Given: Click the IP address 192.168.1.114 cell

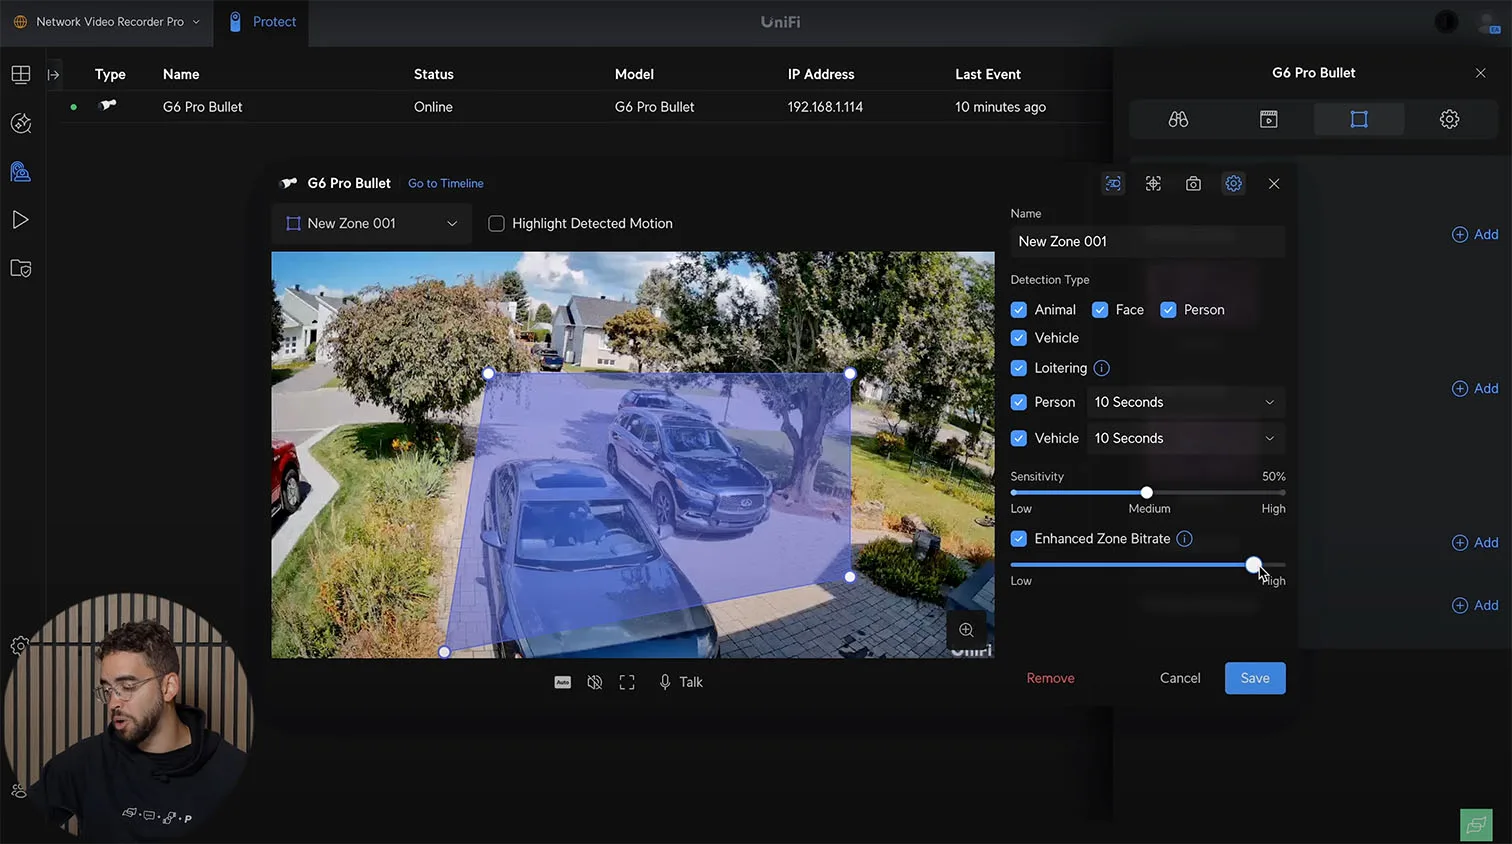Looking at the screenshot, I should coord(825,107).
